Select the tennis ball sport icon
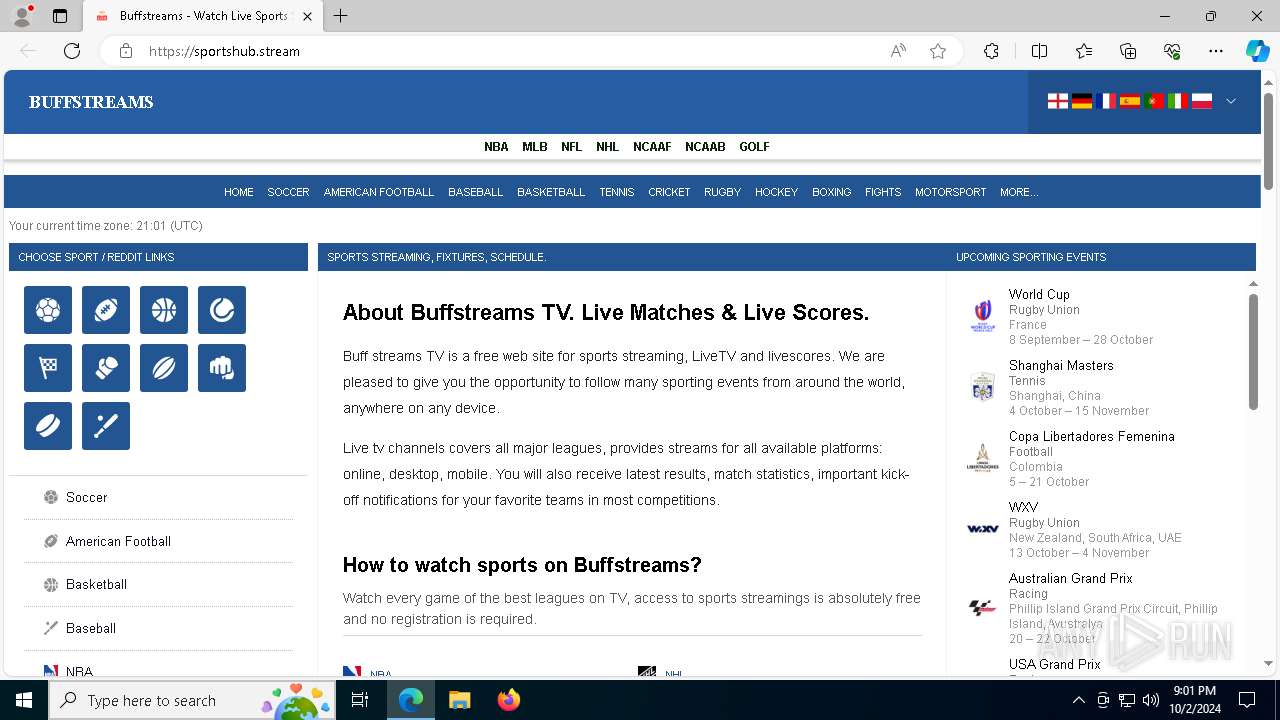The height and width of the screenshot is (720, 1280). [x=222, y=310]
